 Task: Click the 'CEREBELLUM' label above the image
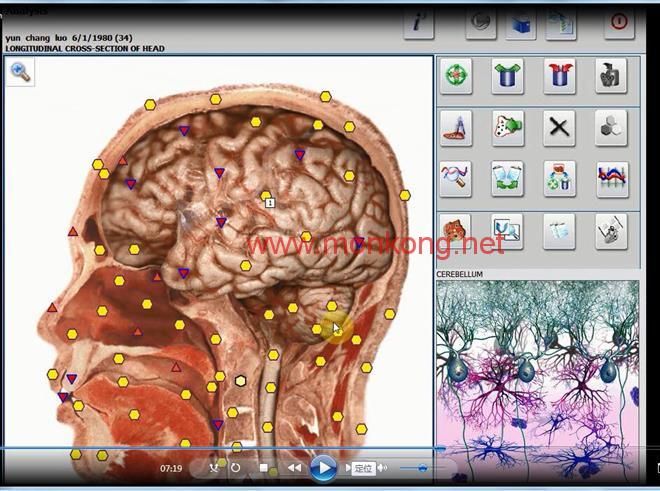(x=459, y=274)
